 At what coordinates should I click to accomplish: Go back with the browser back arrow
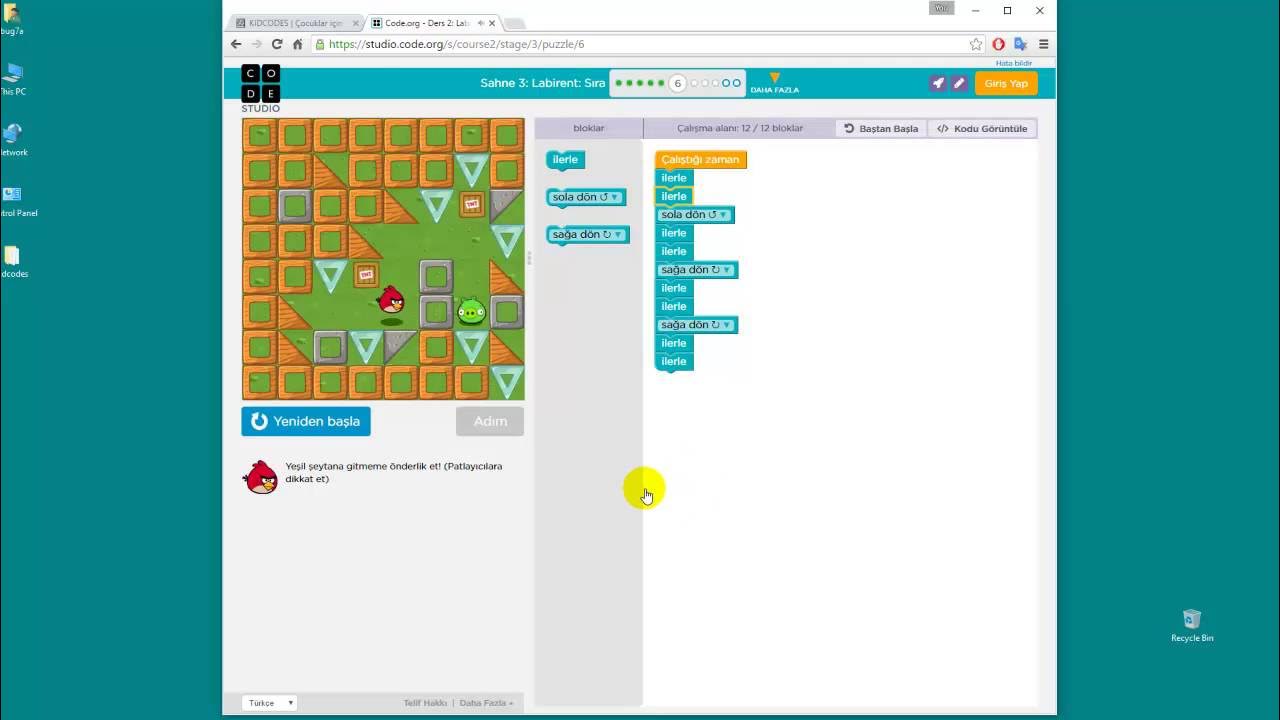[236, 44]
